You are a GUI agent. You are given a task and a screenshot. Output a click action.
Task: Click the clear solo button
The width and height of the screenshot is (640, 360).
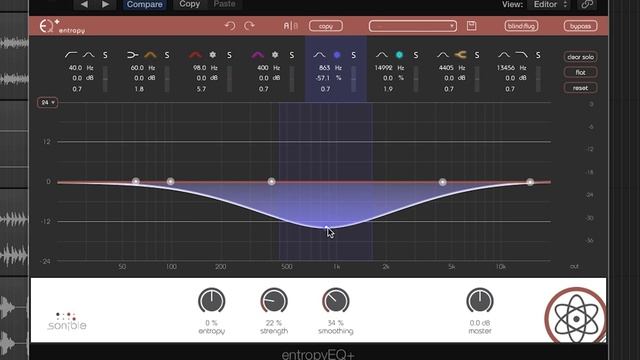pyautogui.click(x=580, y=57)
